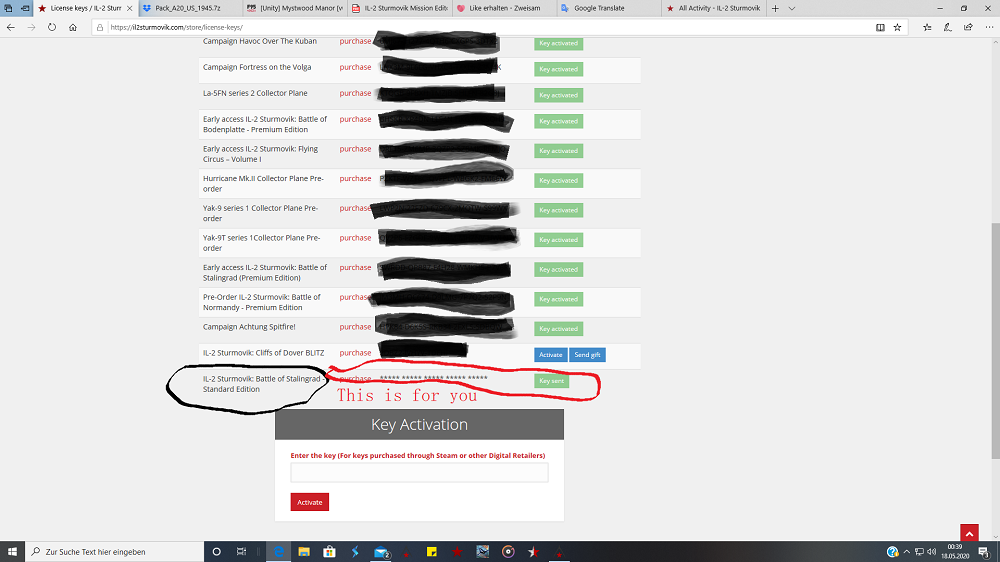Click the Windows taskbar search box
The width and height of the screenshot is (1000, 562).
click(114, 552)
